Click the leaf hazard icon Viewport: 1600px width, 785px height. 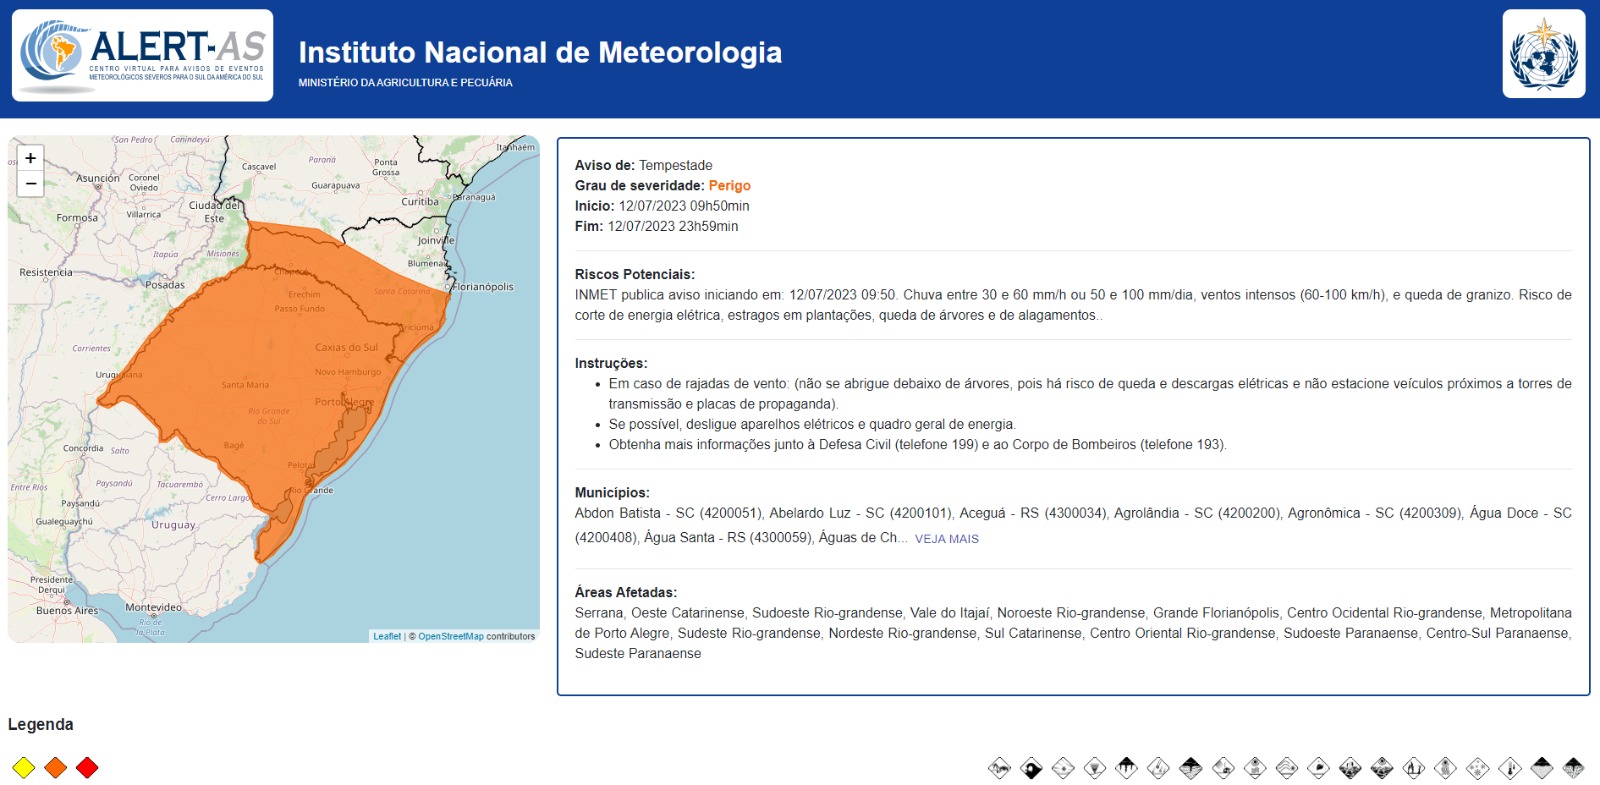click(1318, 768)
